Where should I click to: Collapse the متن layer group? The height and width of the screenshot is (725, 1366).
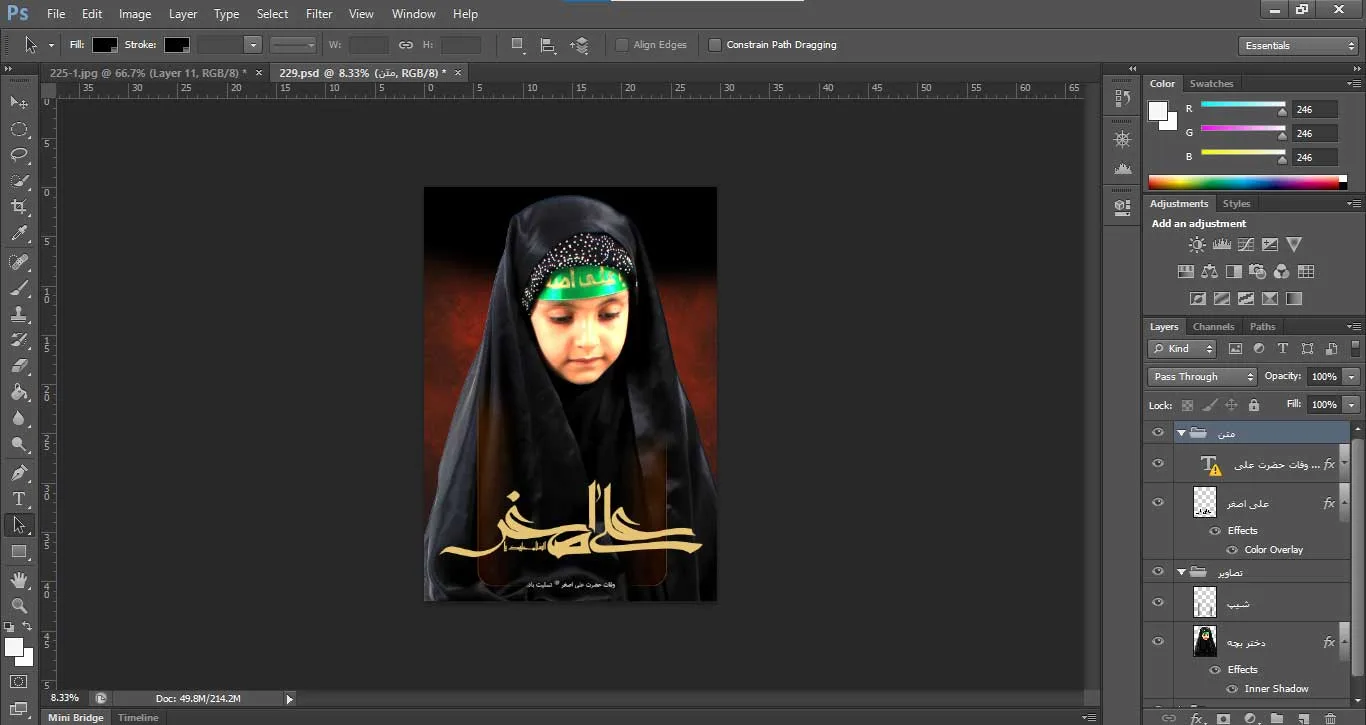(1181, 434)
